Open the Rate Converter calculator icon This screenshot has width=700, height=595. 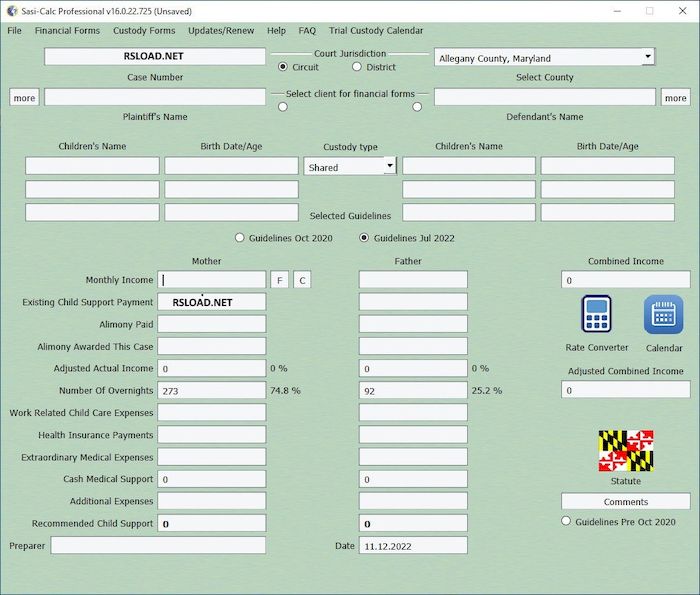click(x=596, y=314)
